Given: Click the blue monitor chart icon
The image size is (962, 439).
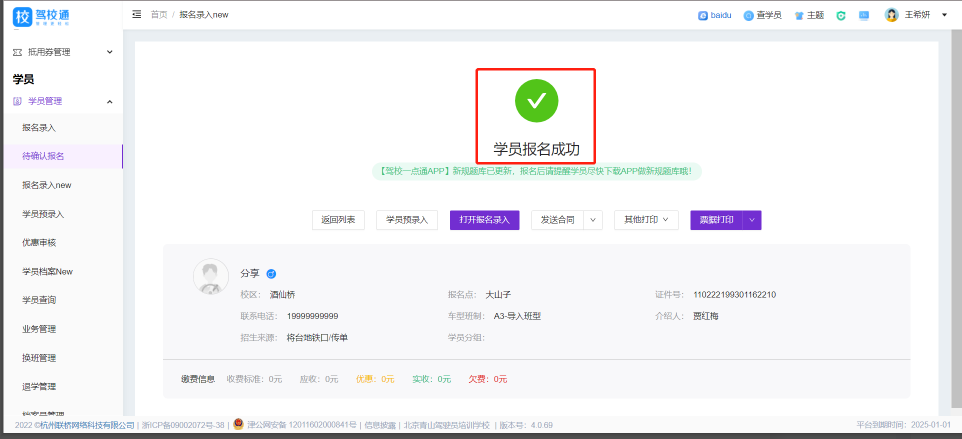Looking at the screenshot, I should [x=864, y=15].
